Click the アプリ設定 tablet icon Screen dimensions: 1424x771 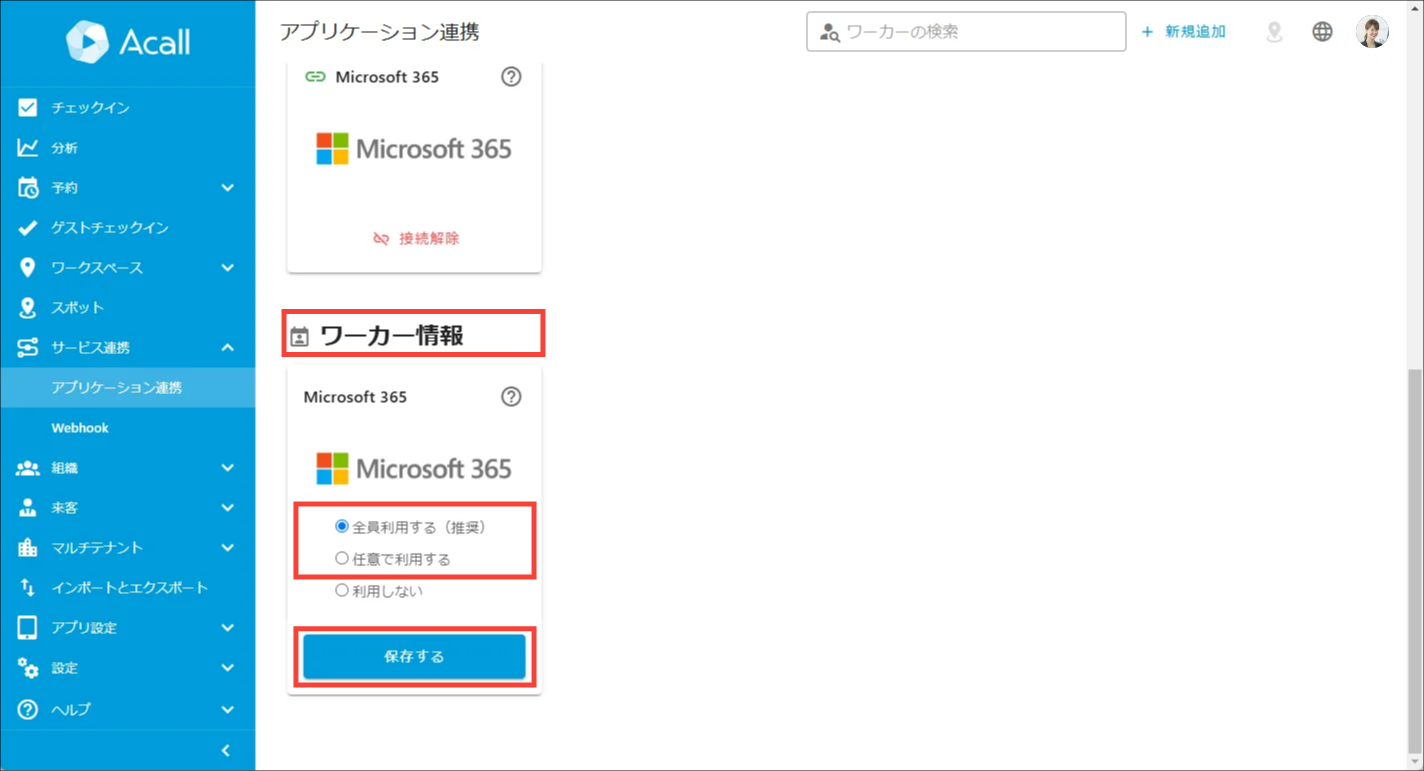tap(28, 627)
